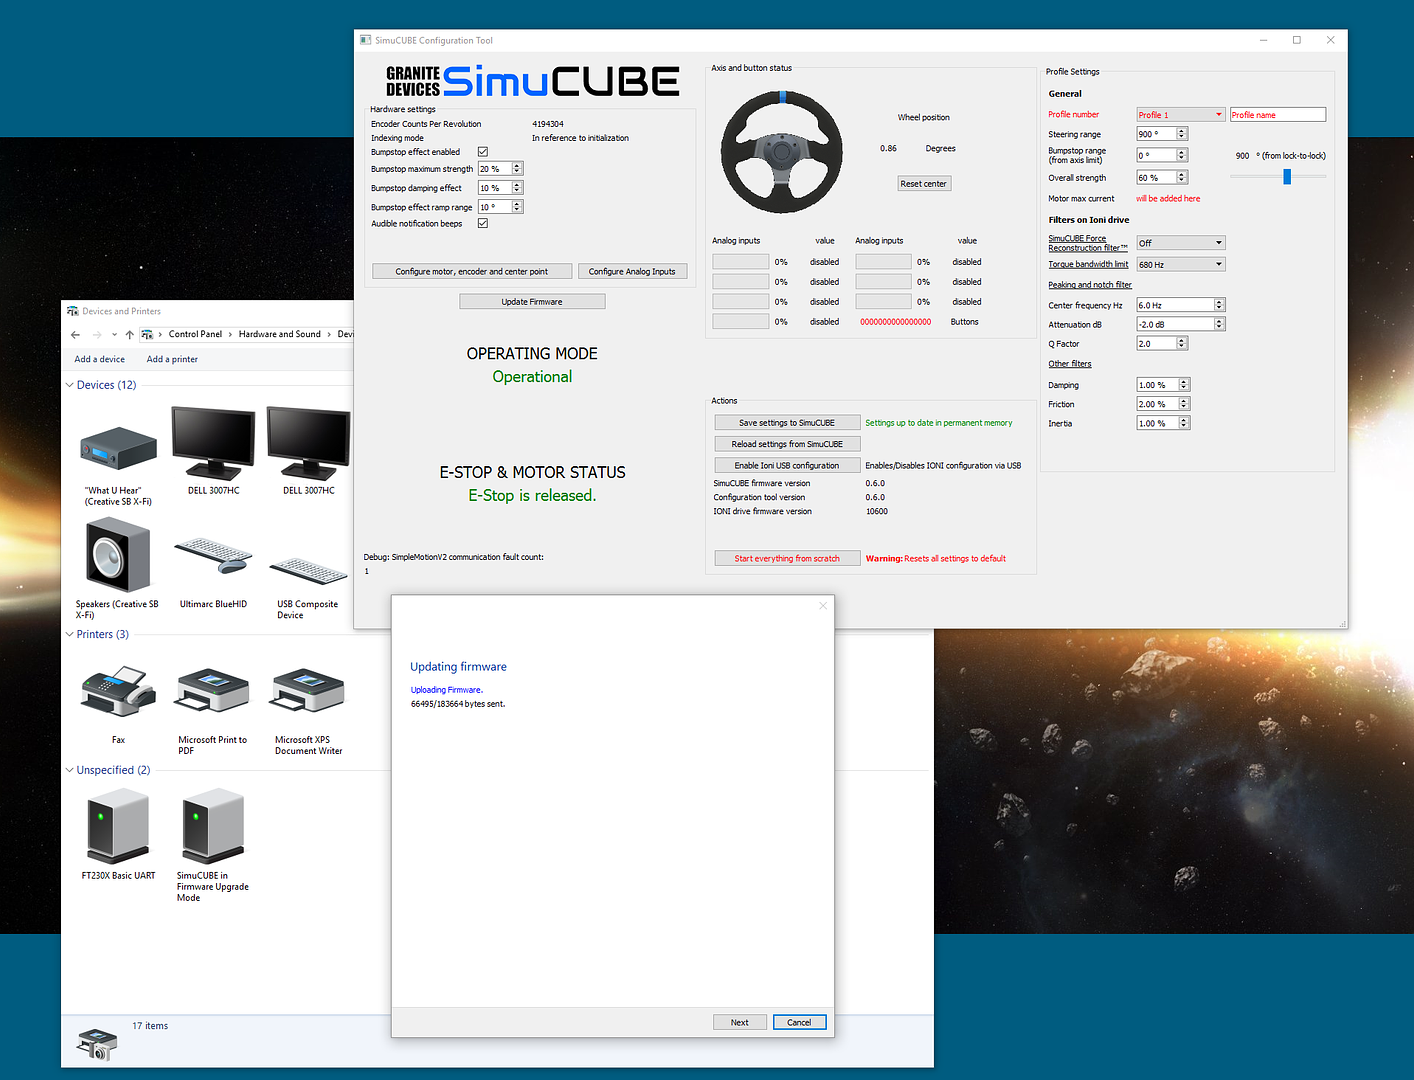Select the Fax printer icon

[118, 691]
